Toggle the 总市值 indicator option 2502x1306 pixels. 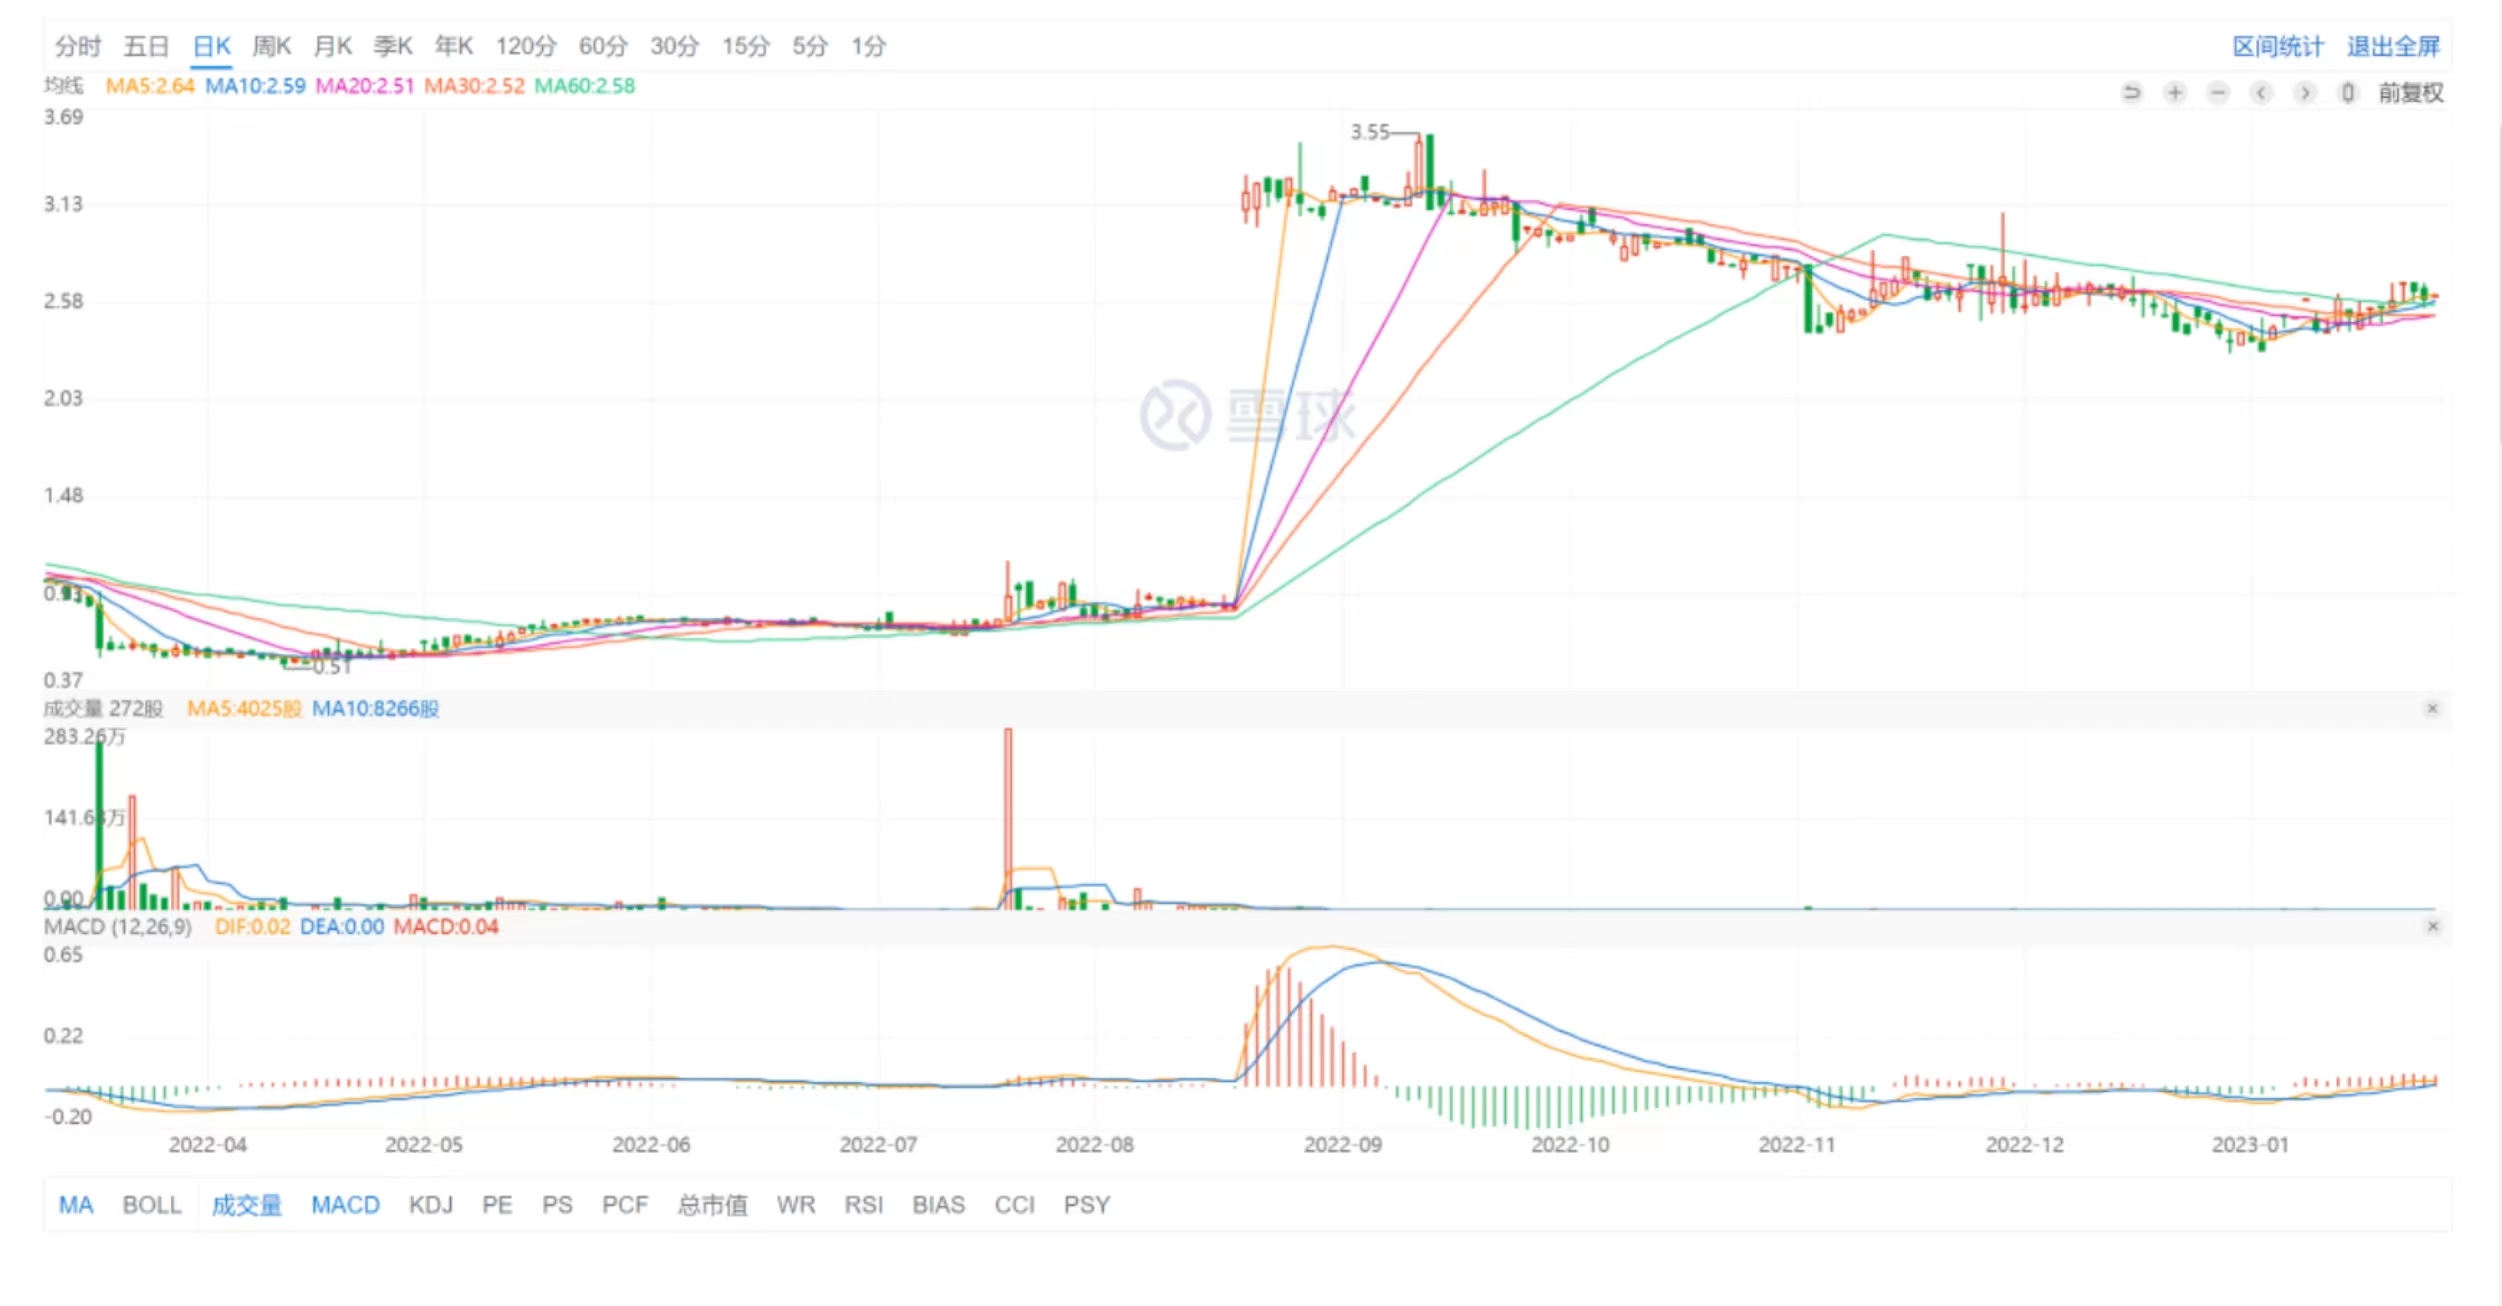(712, 1205)
